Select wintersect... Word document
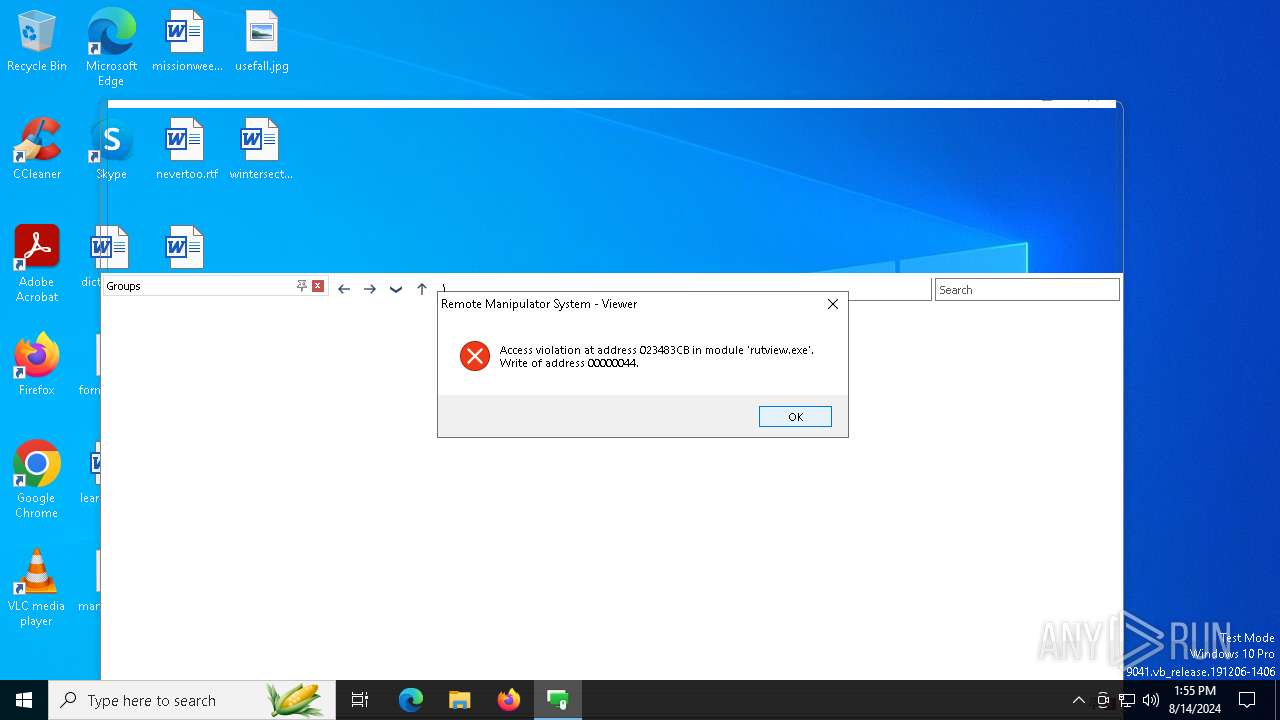Viewport: 1280px width, 720px height. pyautogui.click(x=261, y=150)
